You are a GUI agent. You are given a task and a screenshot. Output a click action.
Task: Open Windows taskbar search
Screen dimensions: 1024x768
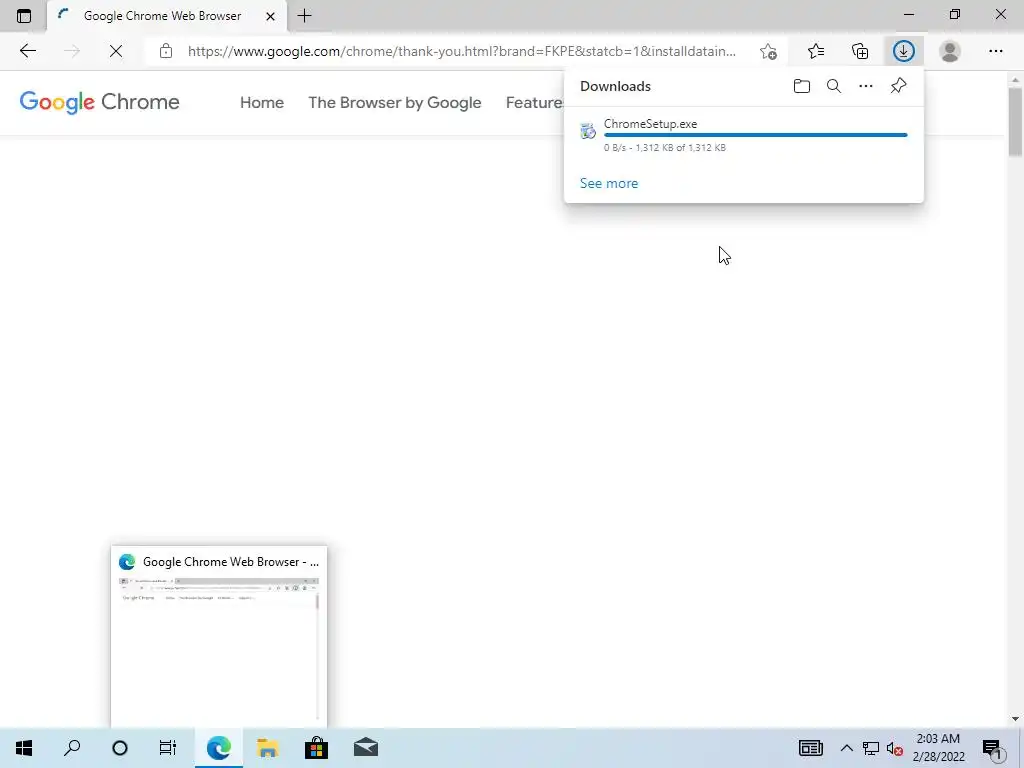[72, 748]
